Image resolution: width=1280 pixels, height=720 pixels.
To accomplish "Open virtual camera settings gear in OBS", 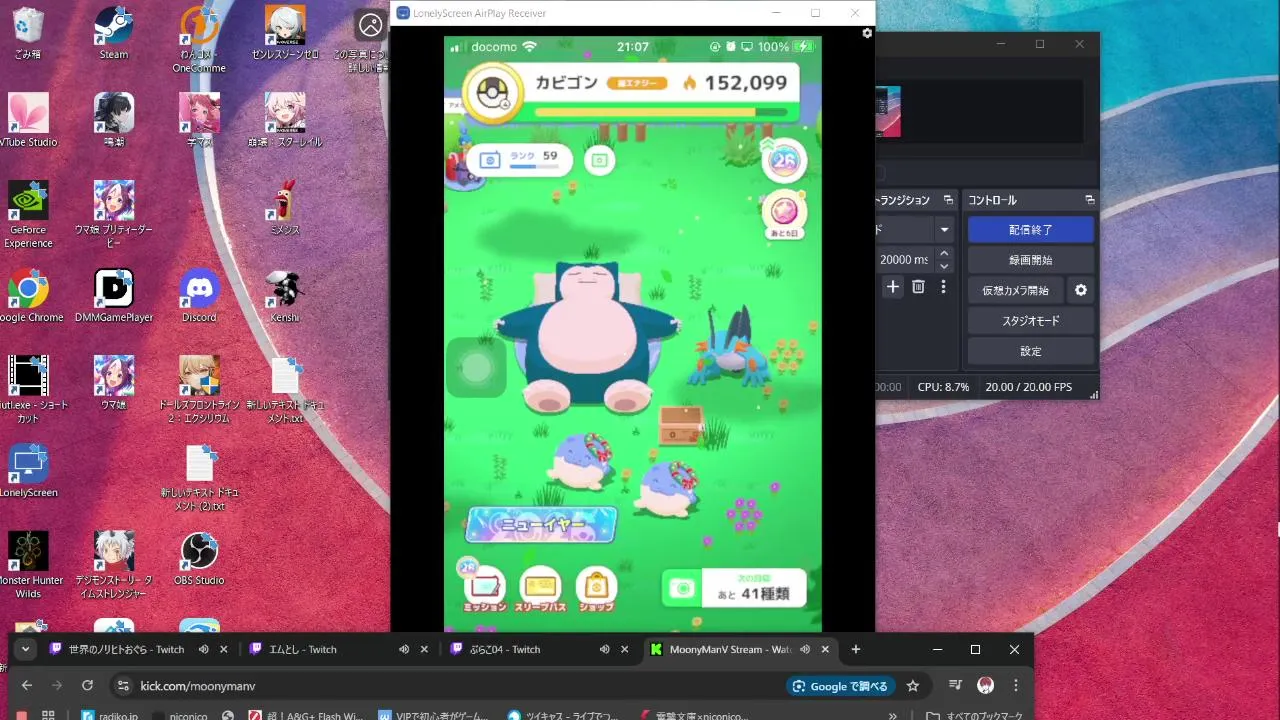I will (1080, 290).
